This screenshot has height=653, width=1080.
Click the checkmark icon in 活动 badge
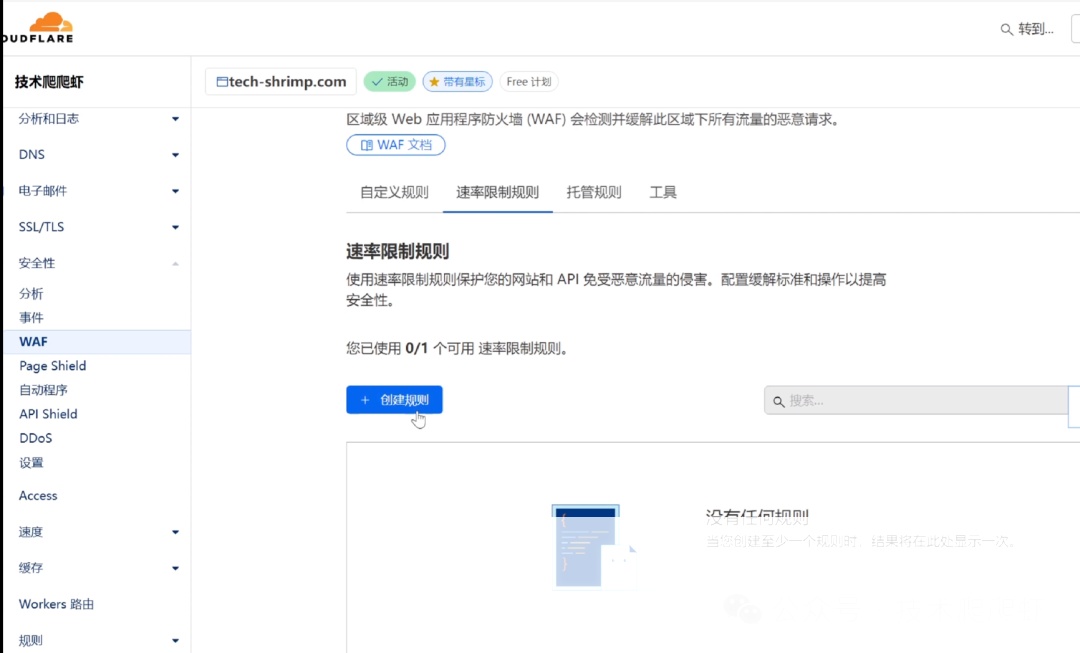pyautogui.click(x=377, y=82)
